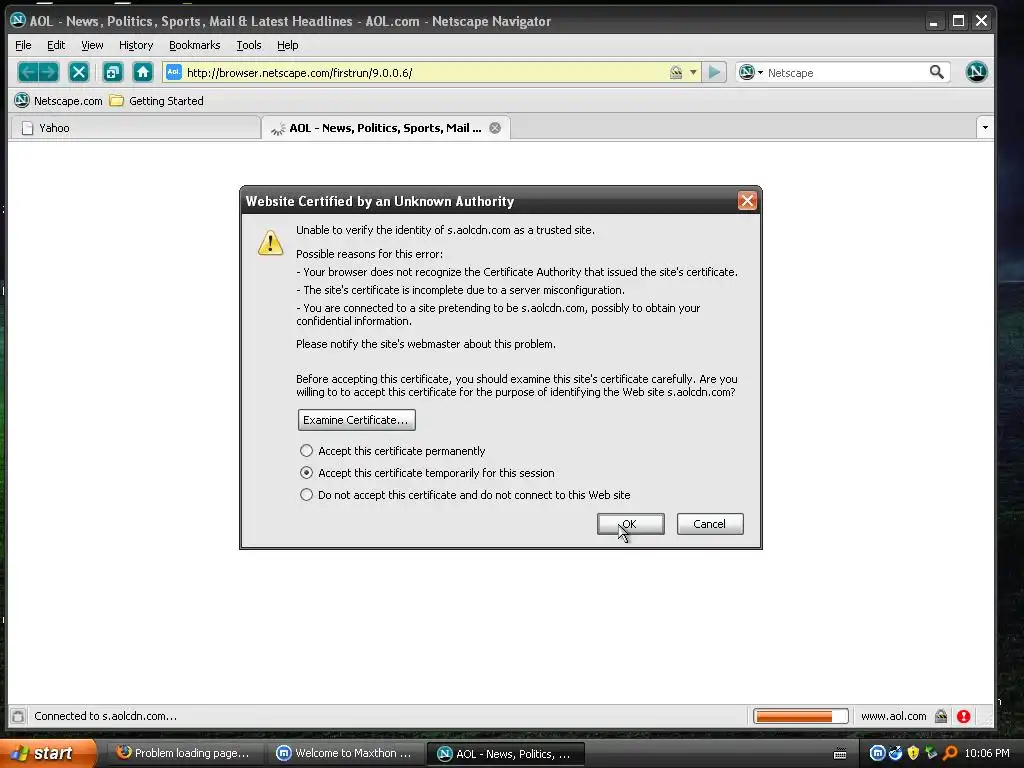Open the search engine selector dropdown arrow
The height and width of the screenshot is (768, 1024).
[x=760, y=72]
